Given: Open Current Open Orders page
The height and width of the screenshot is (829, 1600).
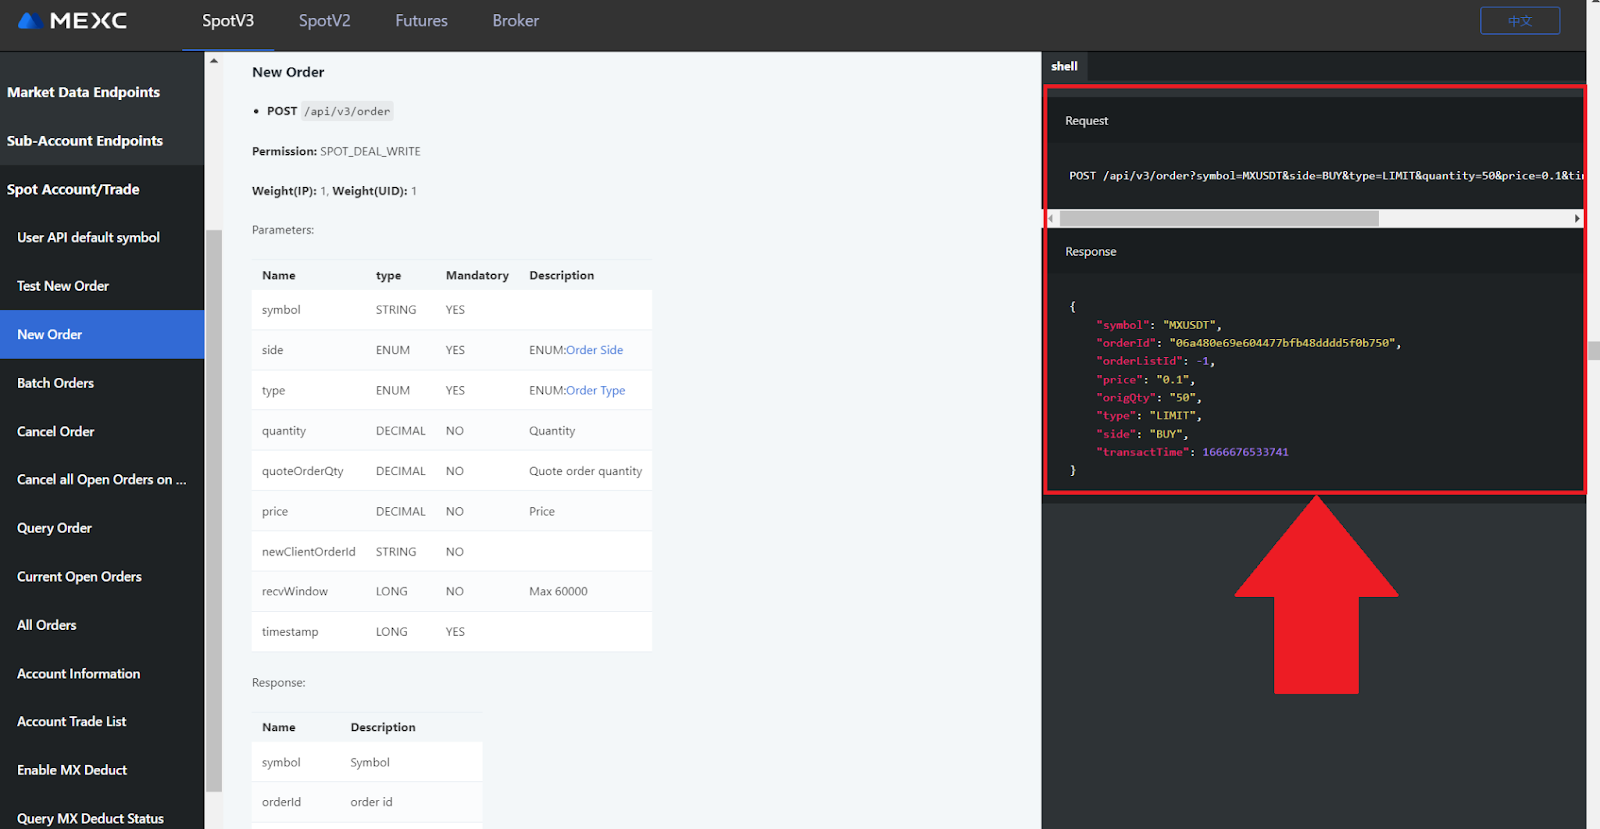Looking at the screenshot, I should pos(79,577).
